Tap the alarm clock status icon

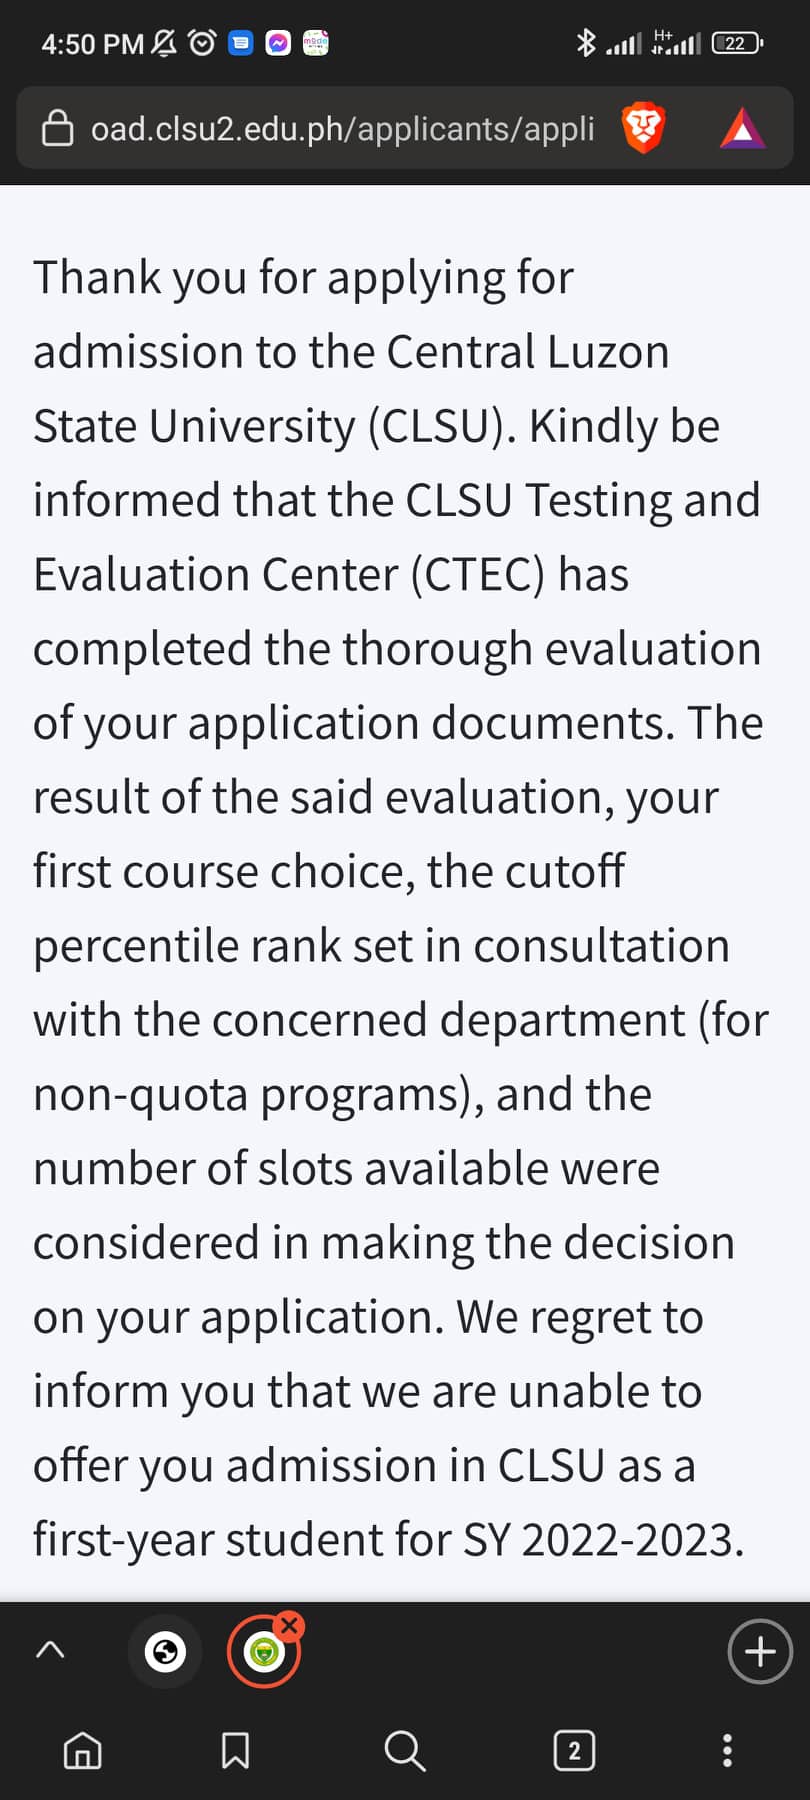202,43
